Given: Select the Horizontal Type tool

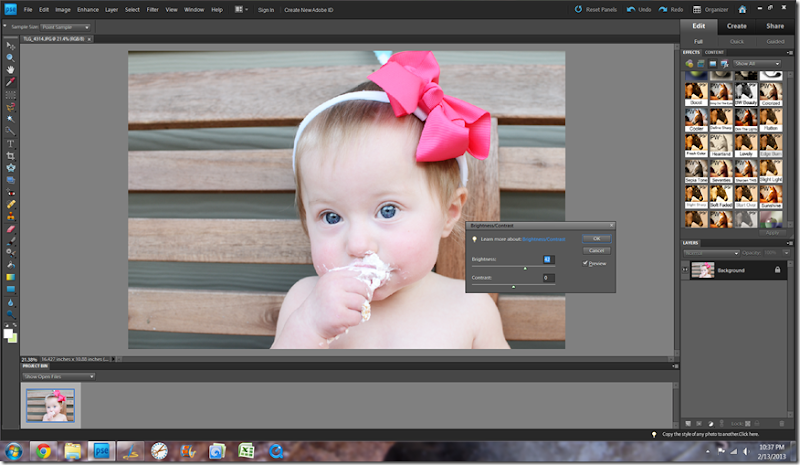Looking at the screenshot, I should coord(11,143).
